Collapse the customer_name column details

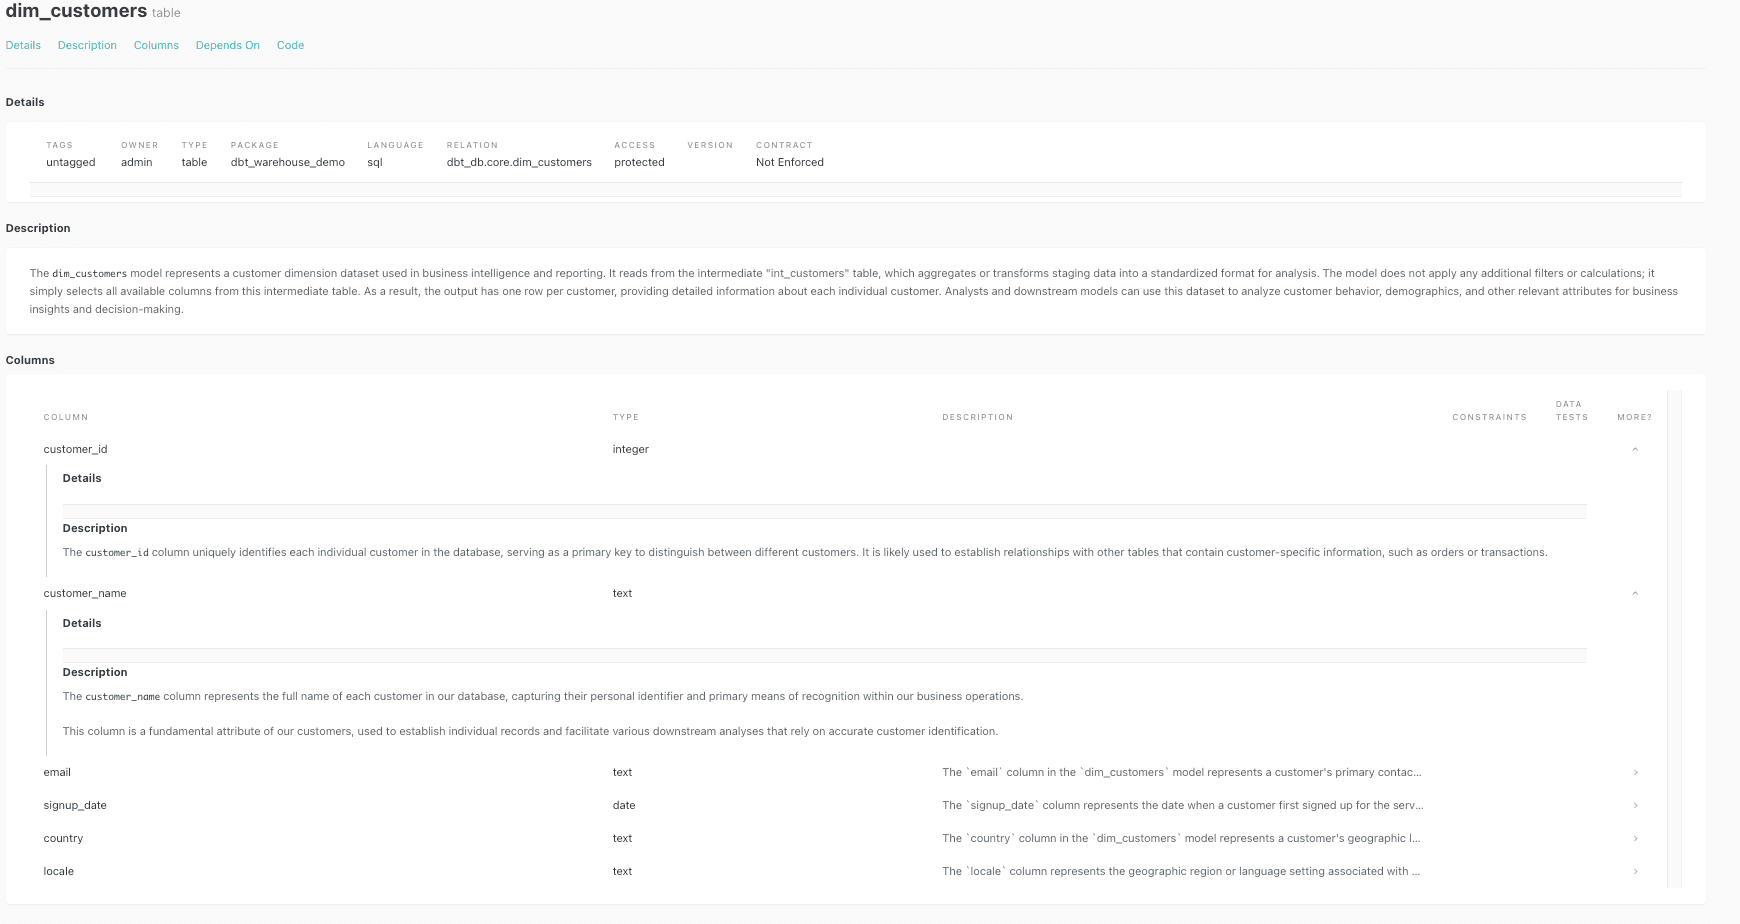click(1635, 593)
